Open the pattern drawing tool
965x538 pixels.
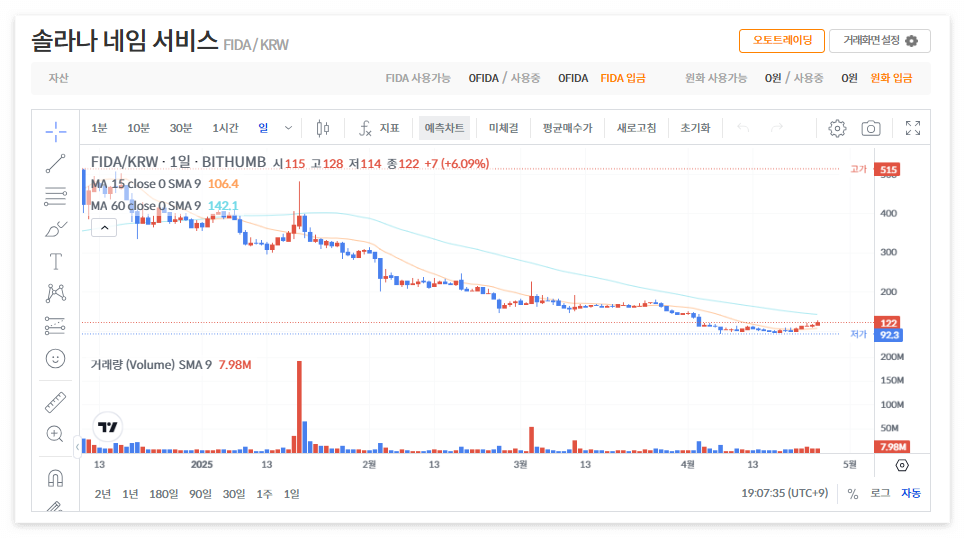point(55,293)
